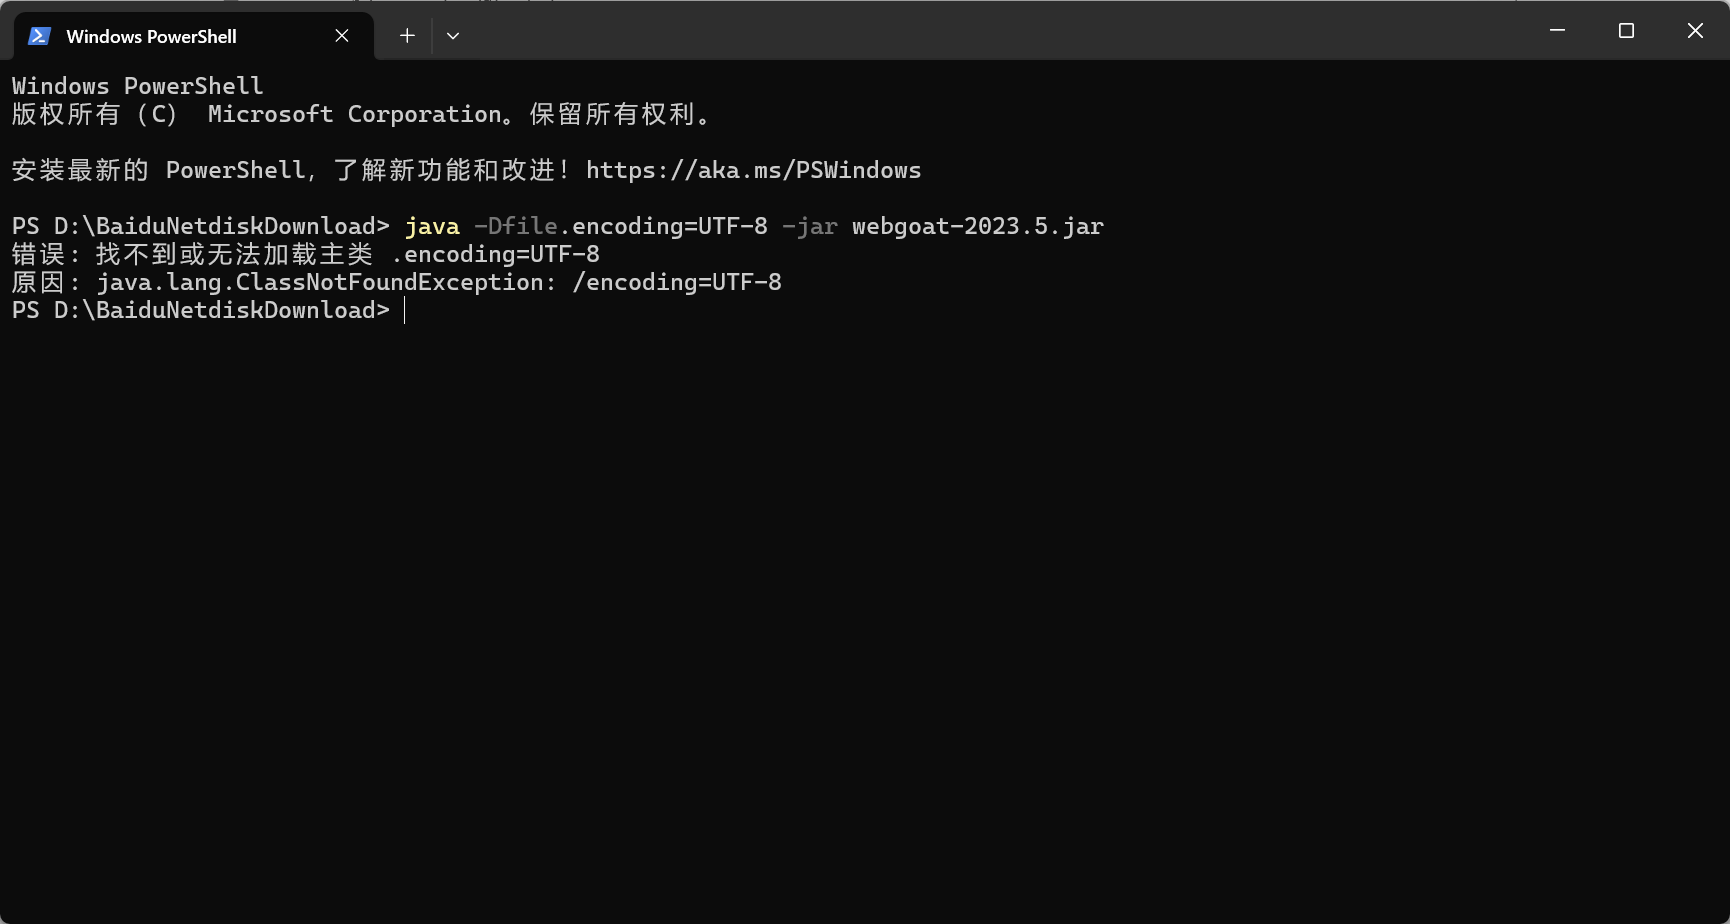Click the '/encoding=UTF-8' text in the reason line
Viewport: 1730px width, 924px height.
tap(676, 283)
